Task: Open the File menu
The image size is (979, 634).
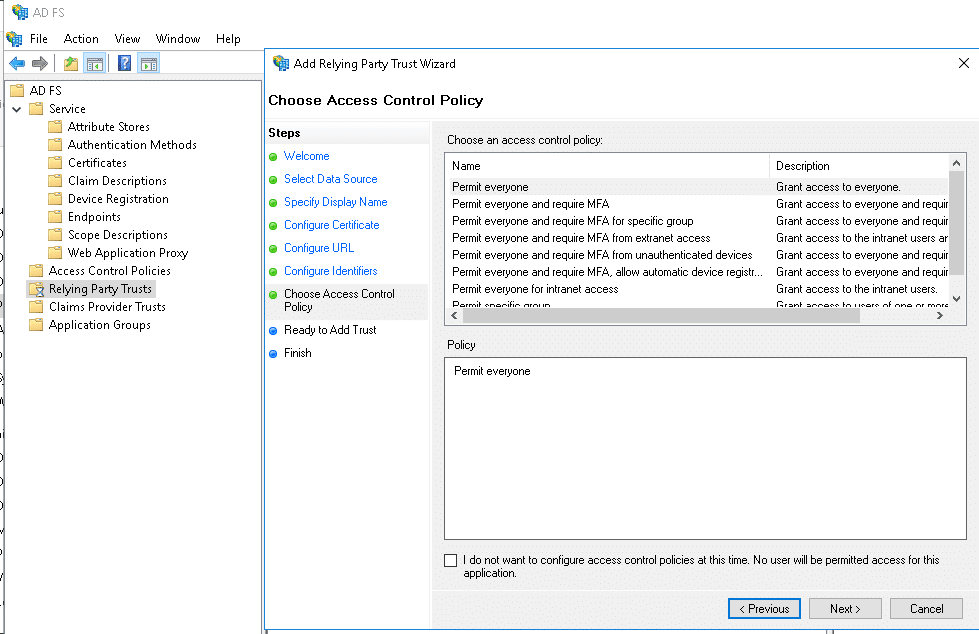Action: (39, 39)
